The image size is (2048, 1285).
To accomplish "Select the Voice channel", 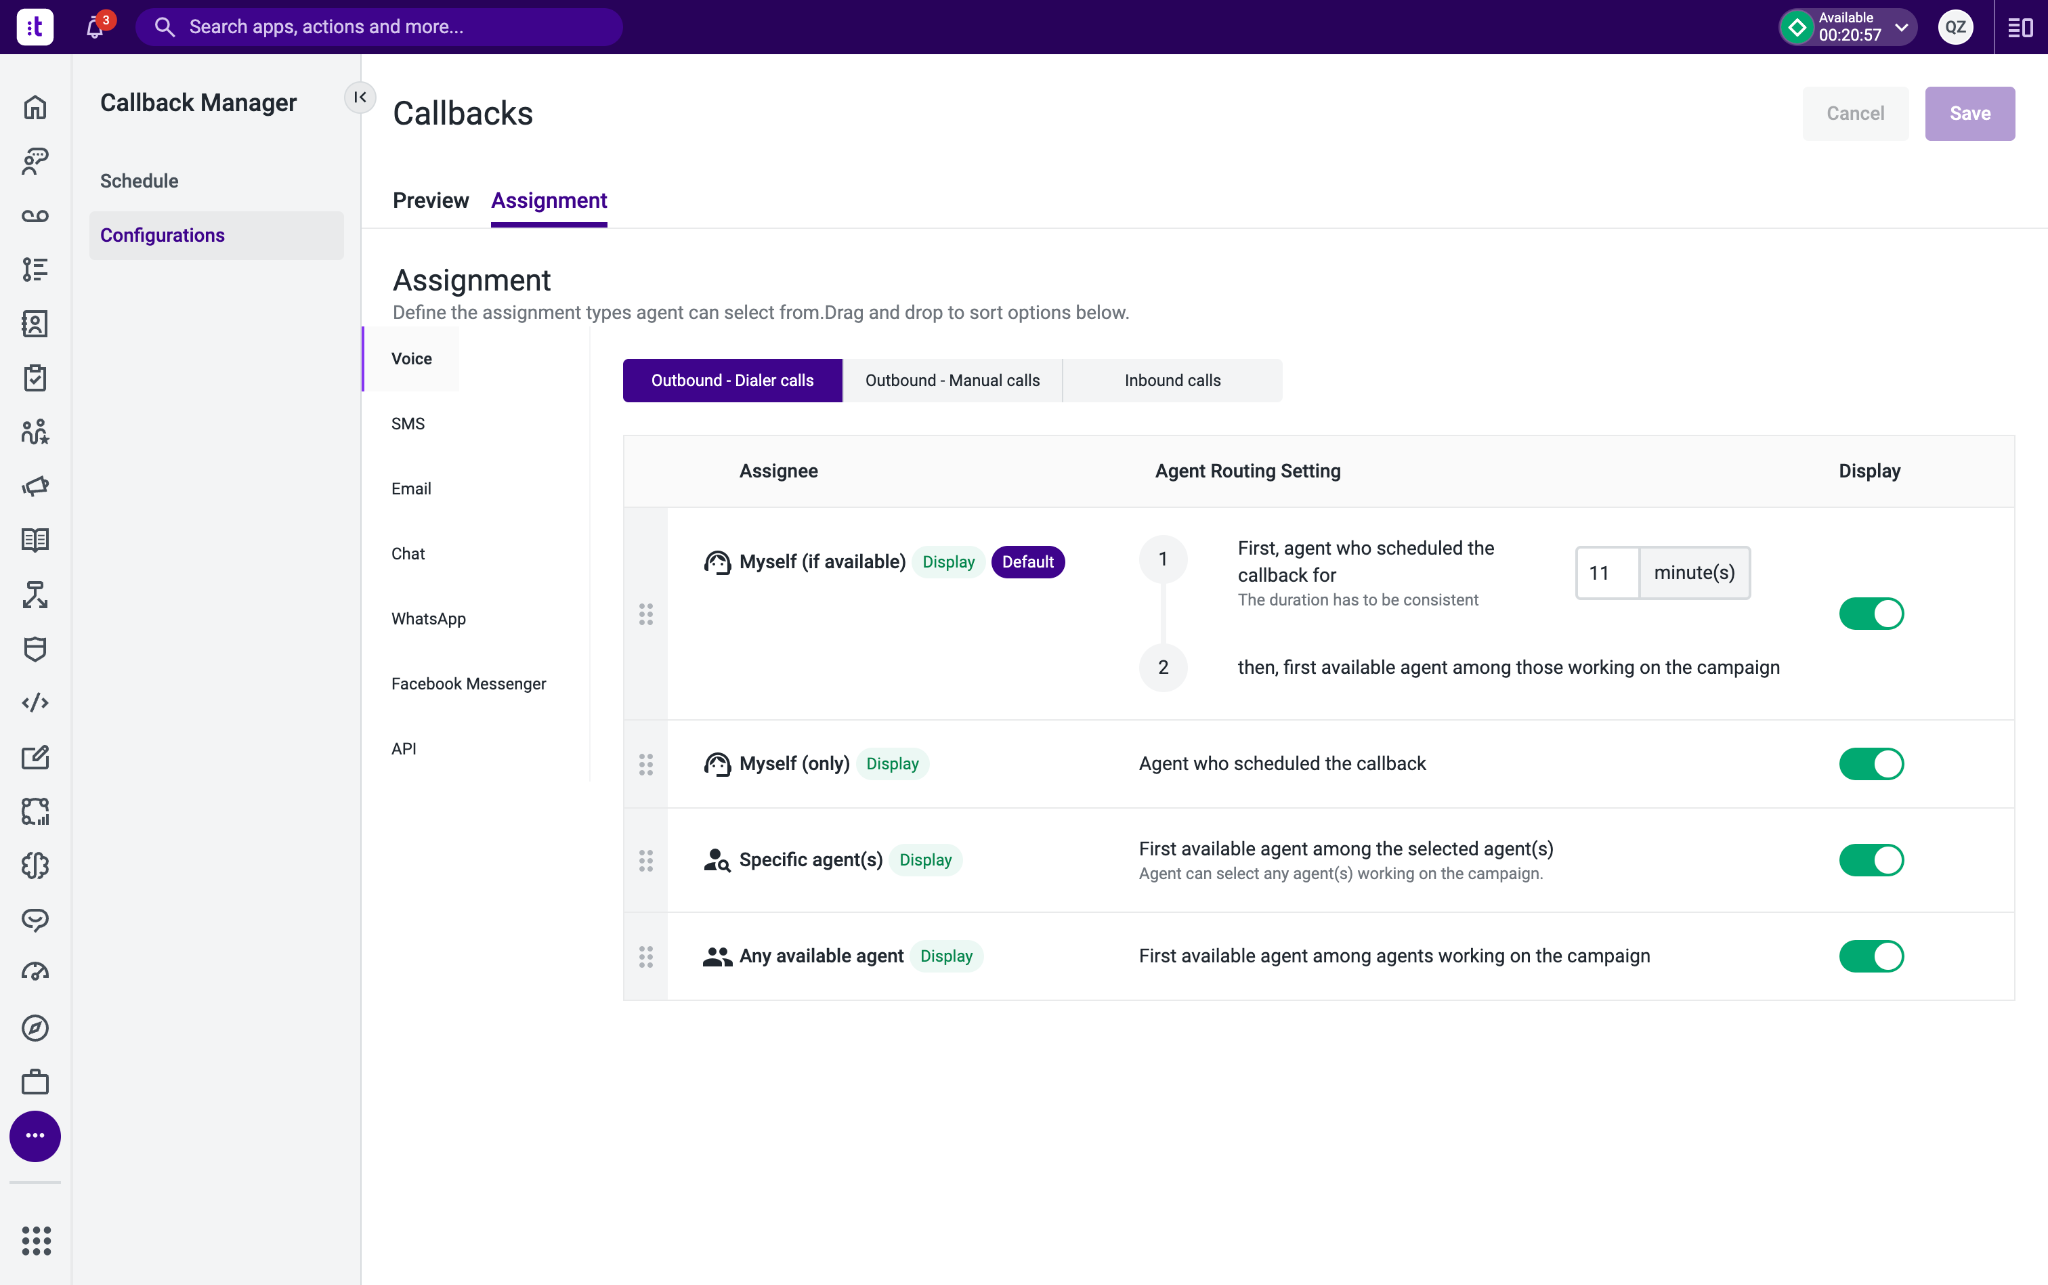I will [412, 359].
